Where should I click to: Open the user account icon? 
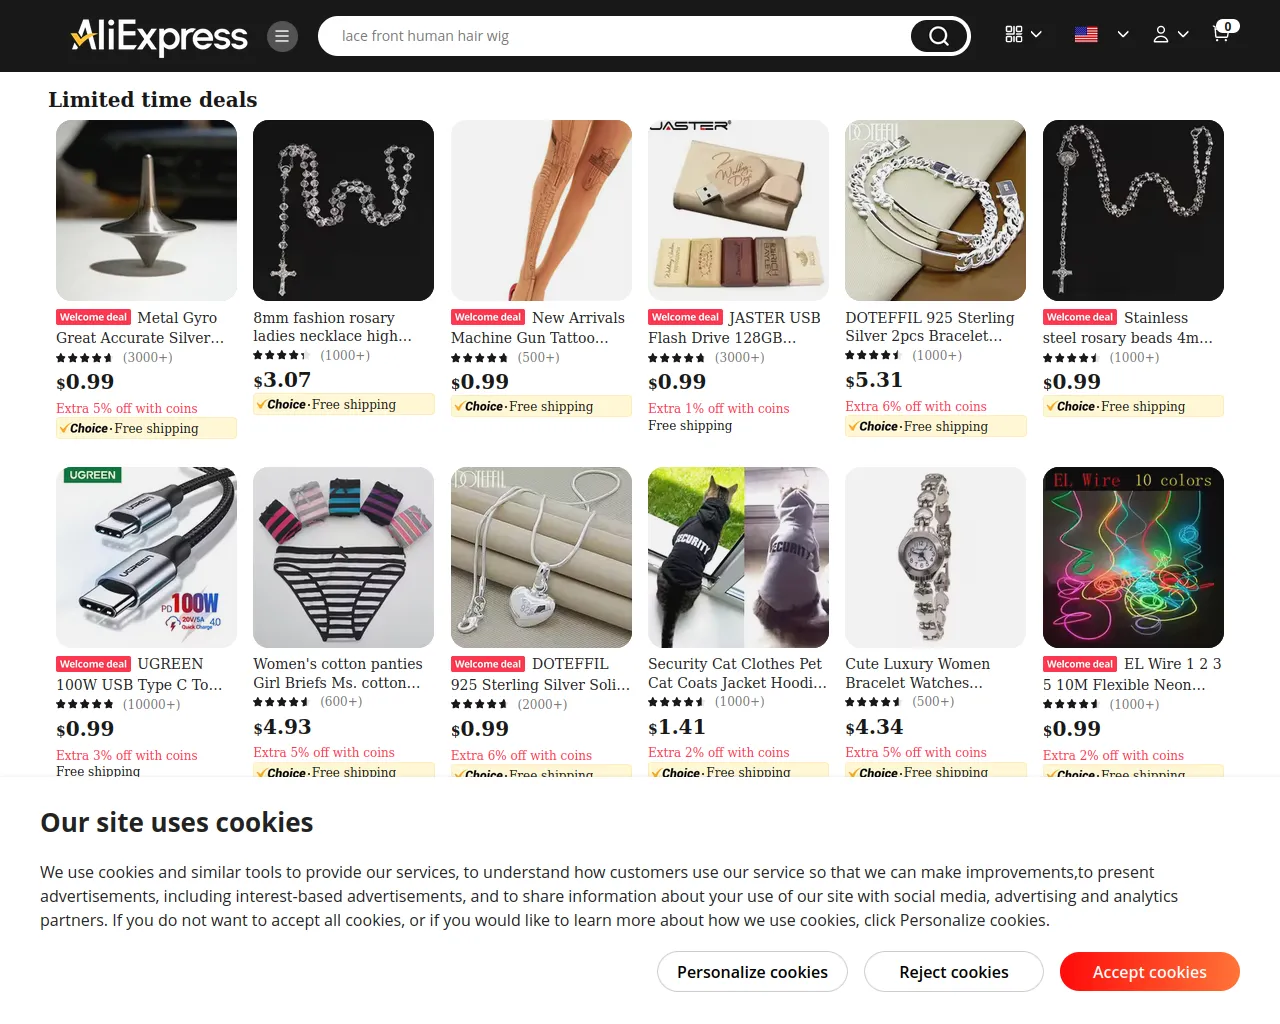[x=1161, y=34]
